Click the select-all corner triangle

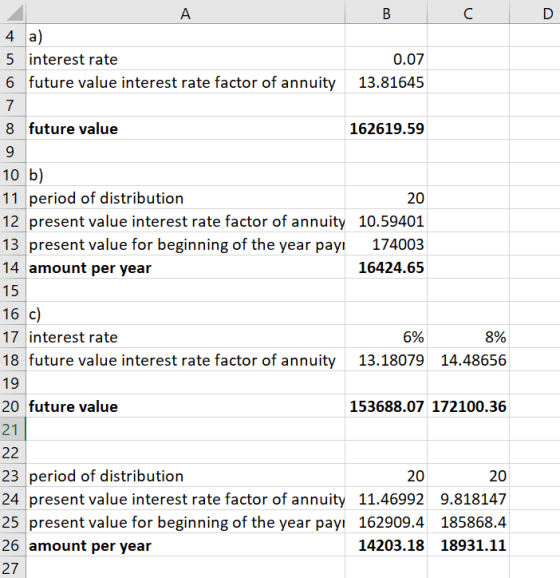pos(14,14)
